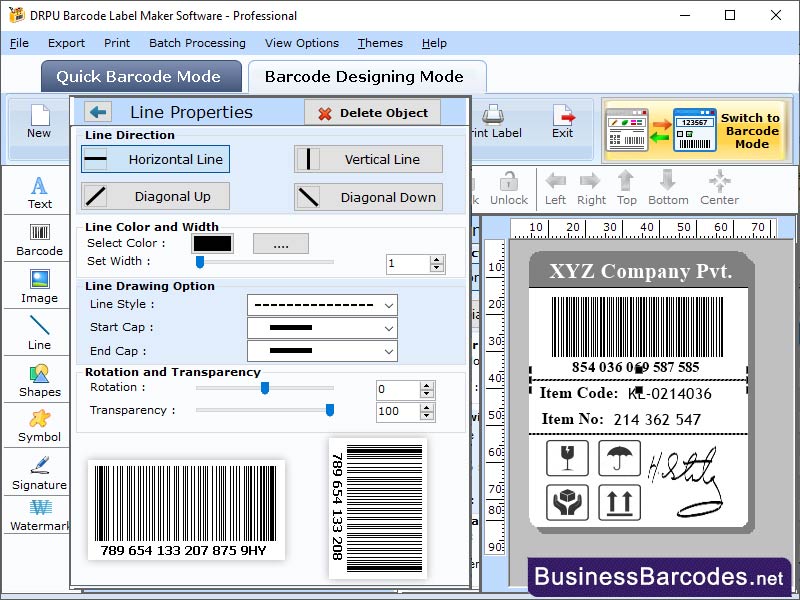
Task: Click the Transparency slider handle
Action: point(330,410)
